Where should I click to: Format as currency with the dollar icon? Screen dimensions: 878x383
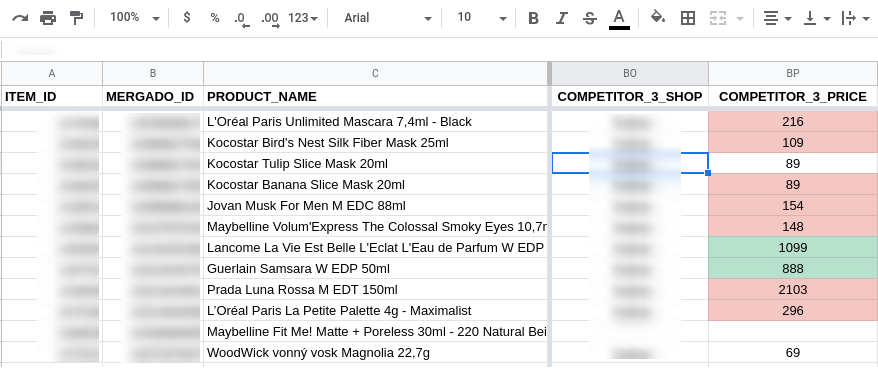187,18
